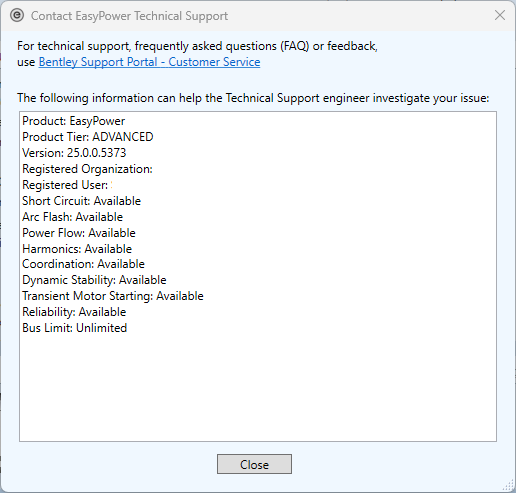Click the Product Tier: ADVANCED line

pyautogui.click(x=88, y=137)
